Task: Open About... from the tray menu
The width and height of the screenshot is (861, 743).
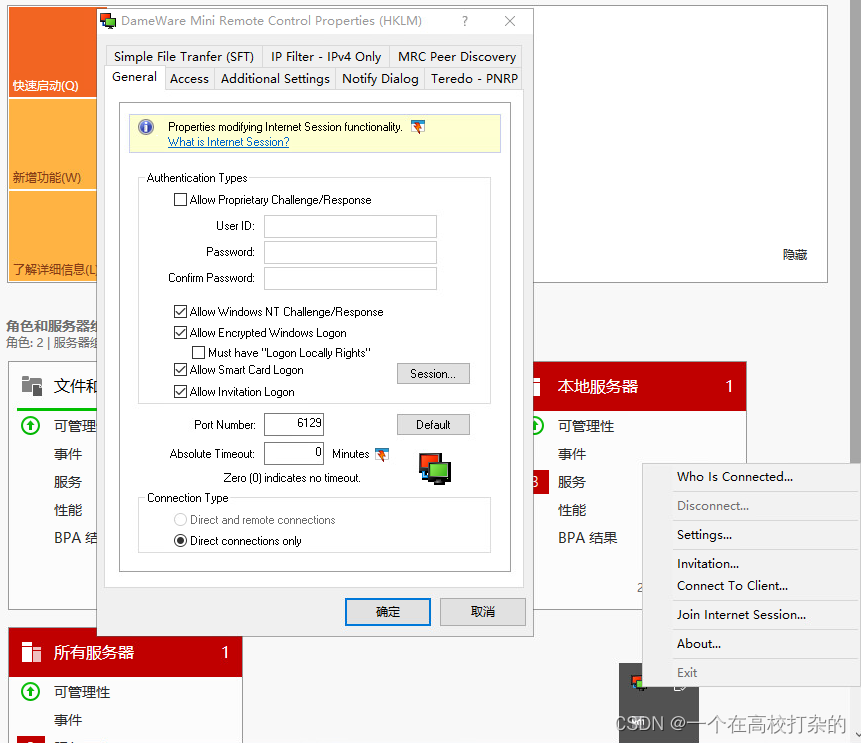Action: pyautogui.click(x=750, y=644)
